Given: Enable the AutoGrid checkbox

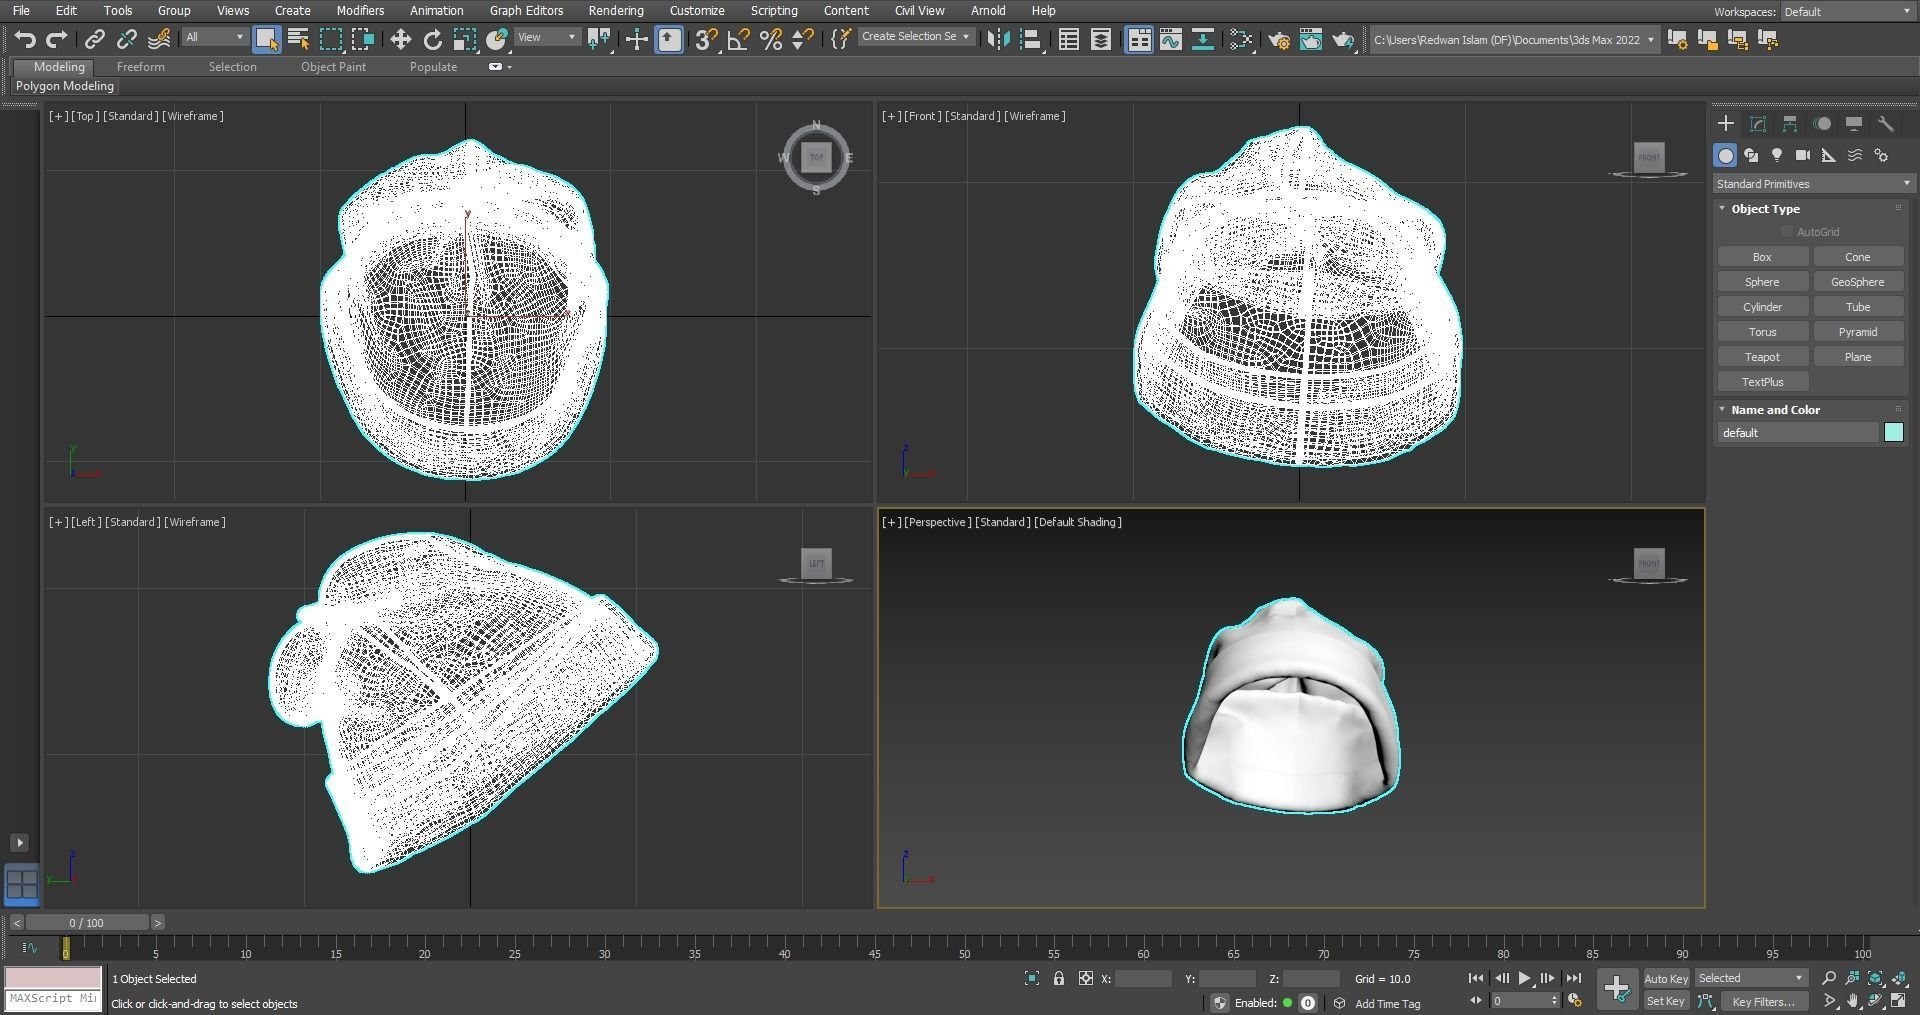Looking at the screenshot, I should [1787, 232].
